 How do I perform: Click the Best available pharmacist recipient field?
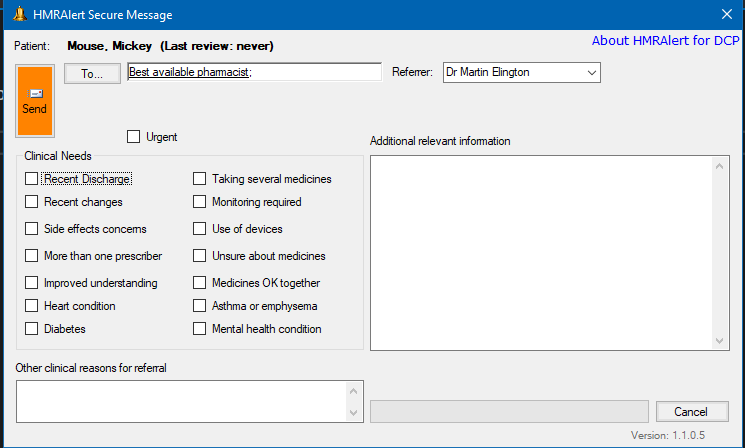(254, 73)
